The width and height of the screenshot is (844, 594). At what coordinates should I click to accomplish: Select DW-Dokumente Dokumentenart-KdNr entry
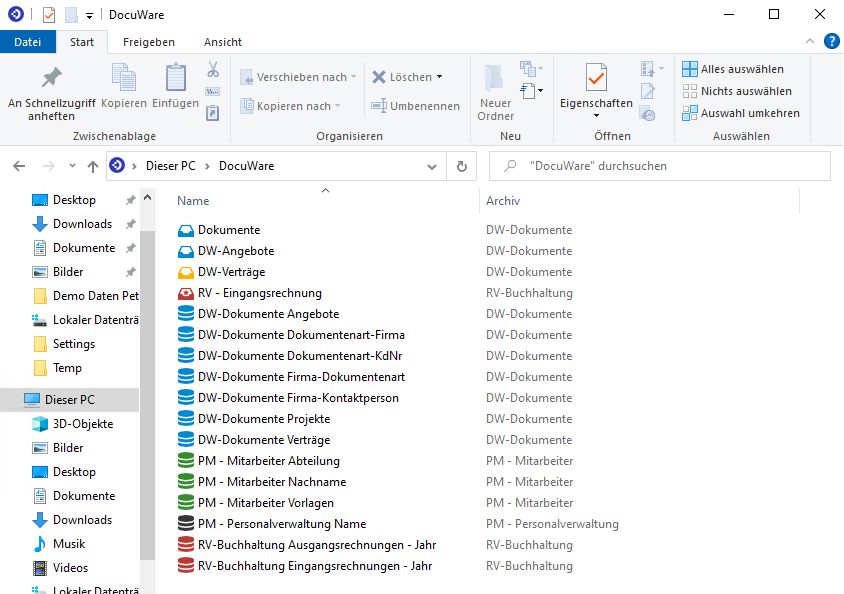[x=300, y=356]
